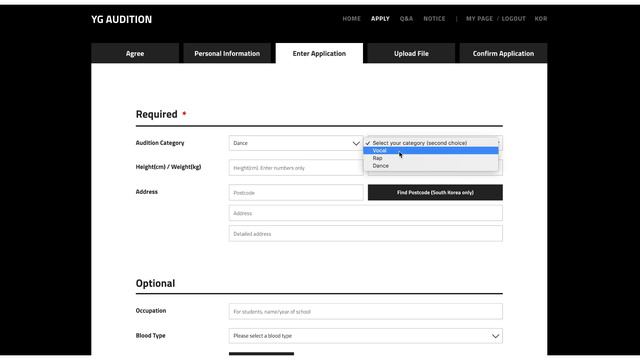Image resolution: width=640 pixels, height=360 pixels.
Task: Go to HOME in the top navigation
Action: click(351, 18)
